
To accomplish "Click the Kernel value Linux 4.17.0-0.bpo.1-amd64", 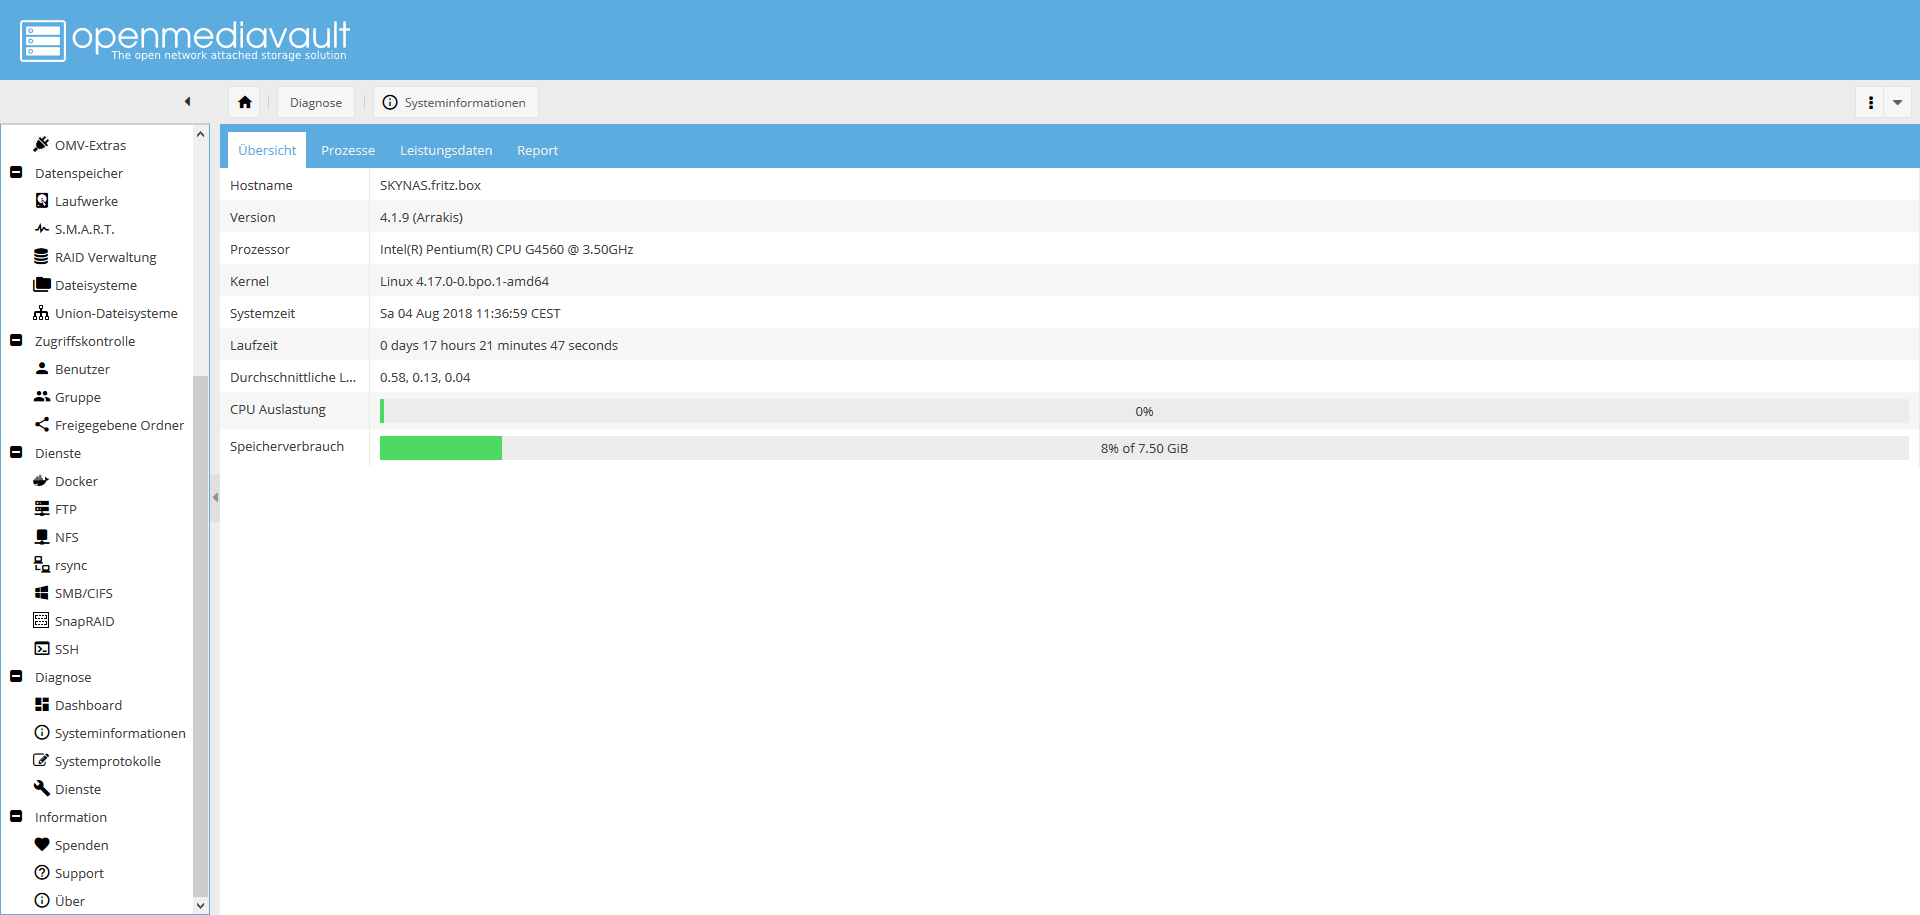I will pos(464,281).
